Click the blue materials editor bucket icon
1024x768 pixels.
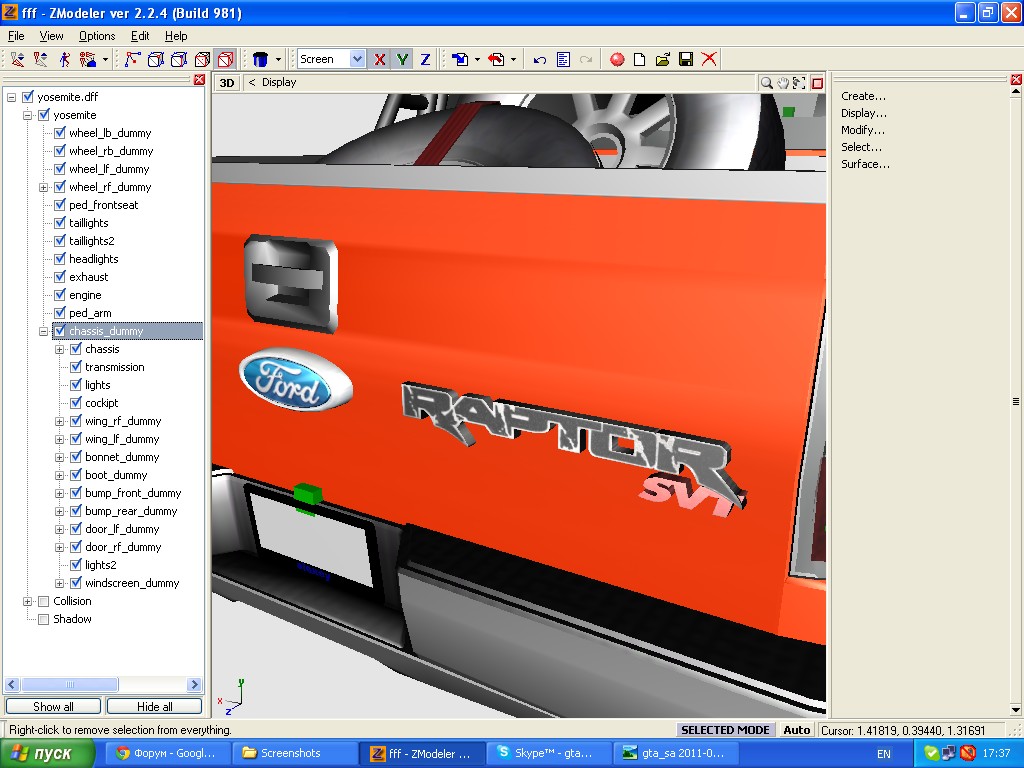tap(260, 59)
